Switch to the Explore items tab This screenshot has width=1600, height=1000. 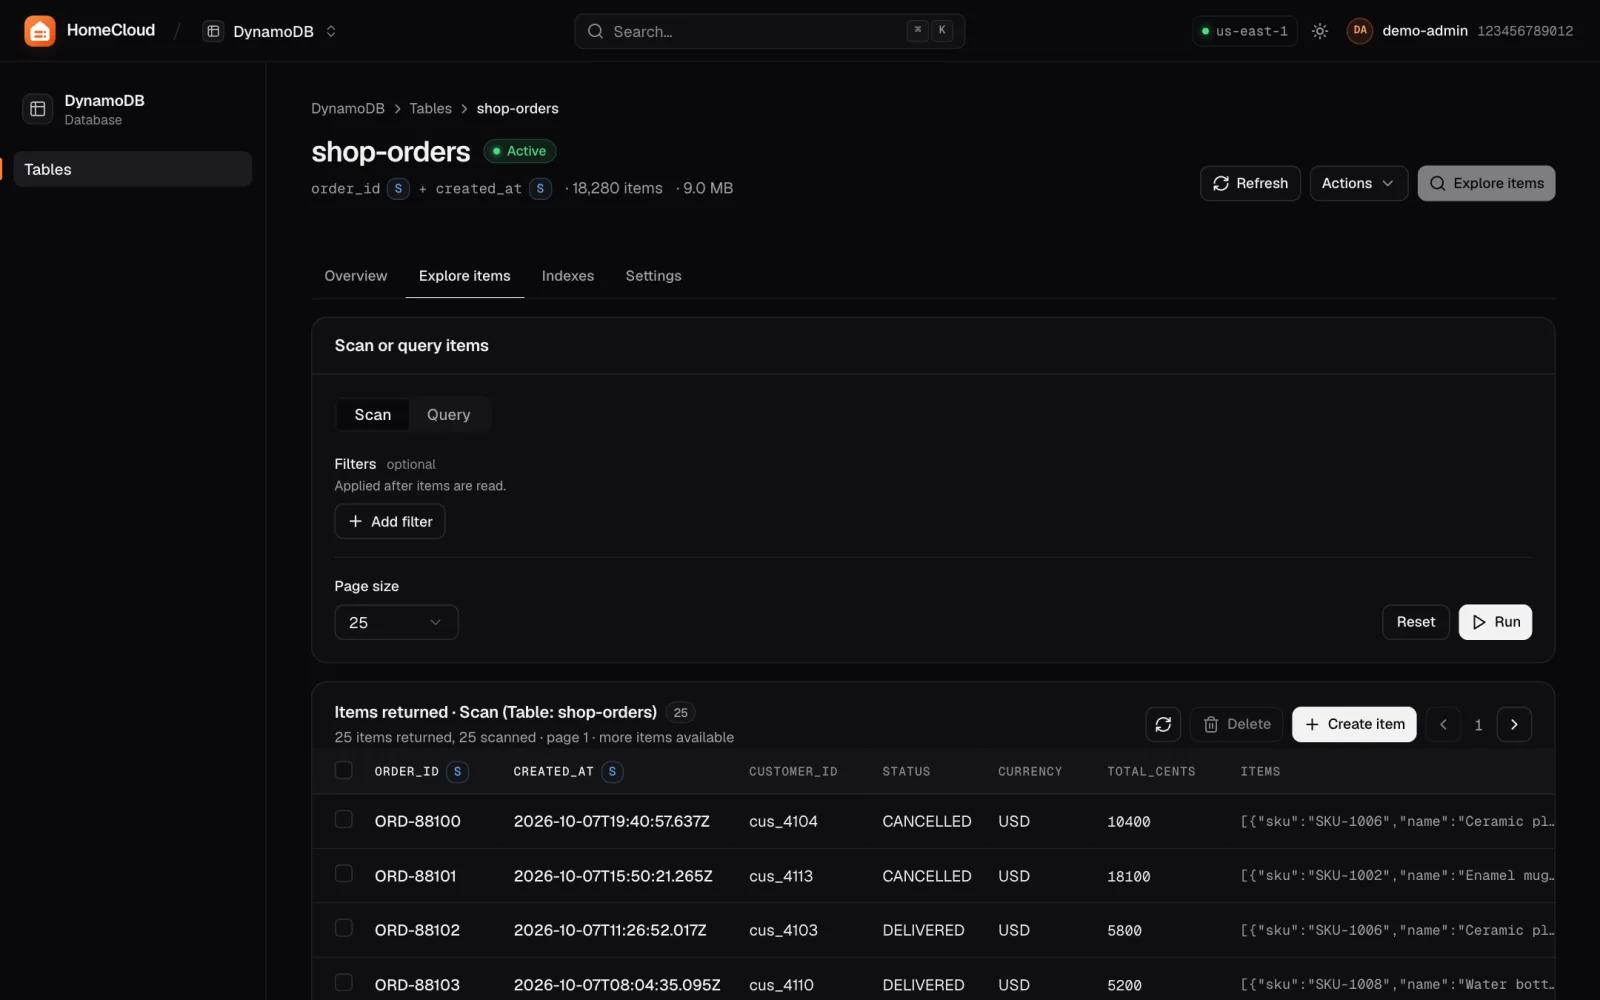click(464, 276)
